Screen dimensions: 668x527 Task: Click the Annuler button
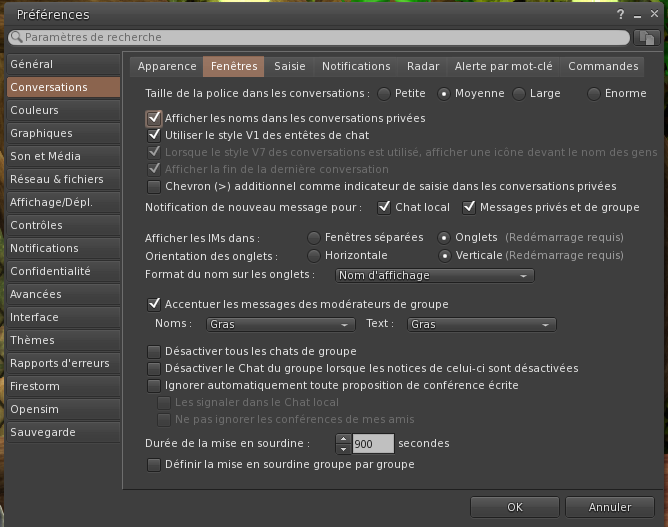[610, 507]
